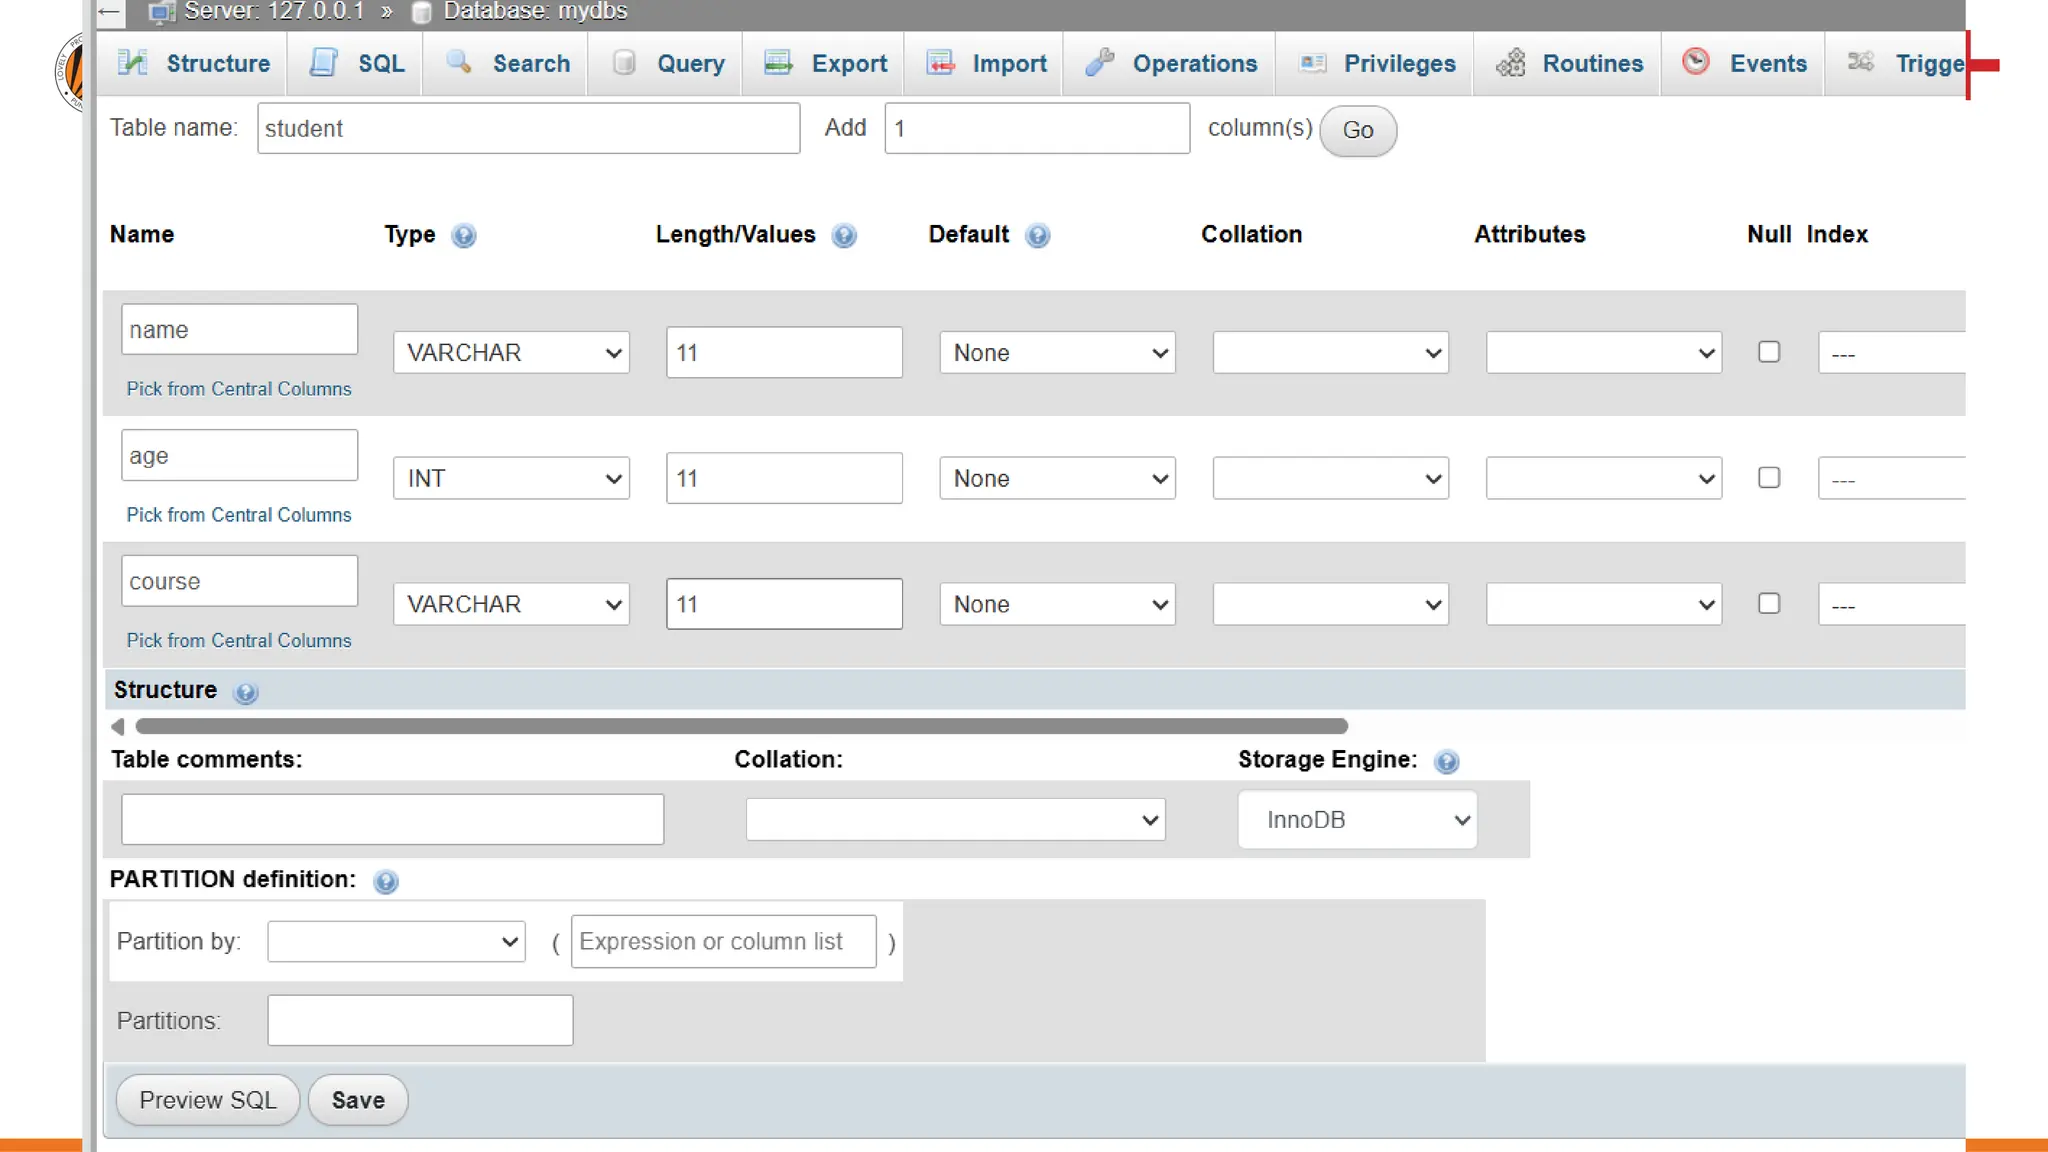Click Database: mydbs in breadcrumb

tap(535, 12)
